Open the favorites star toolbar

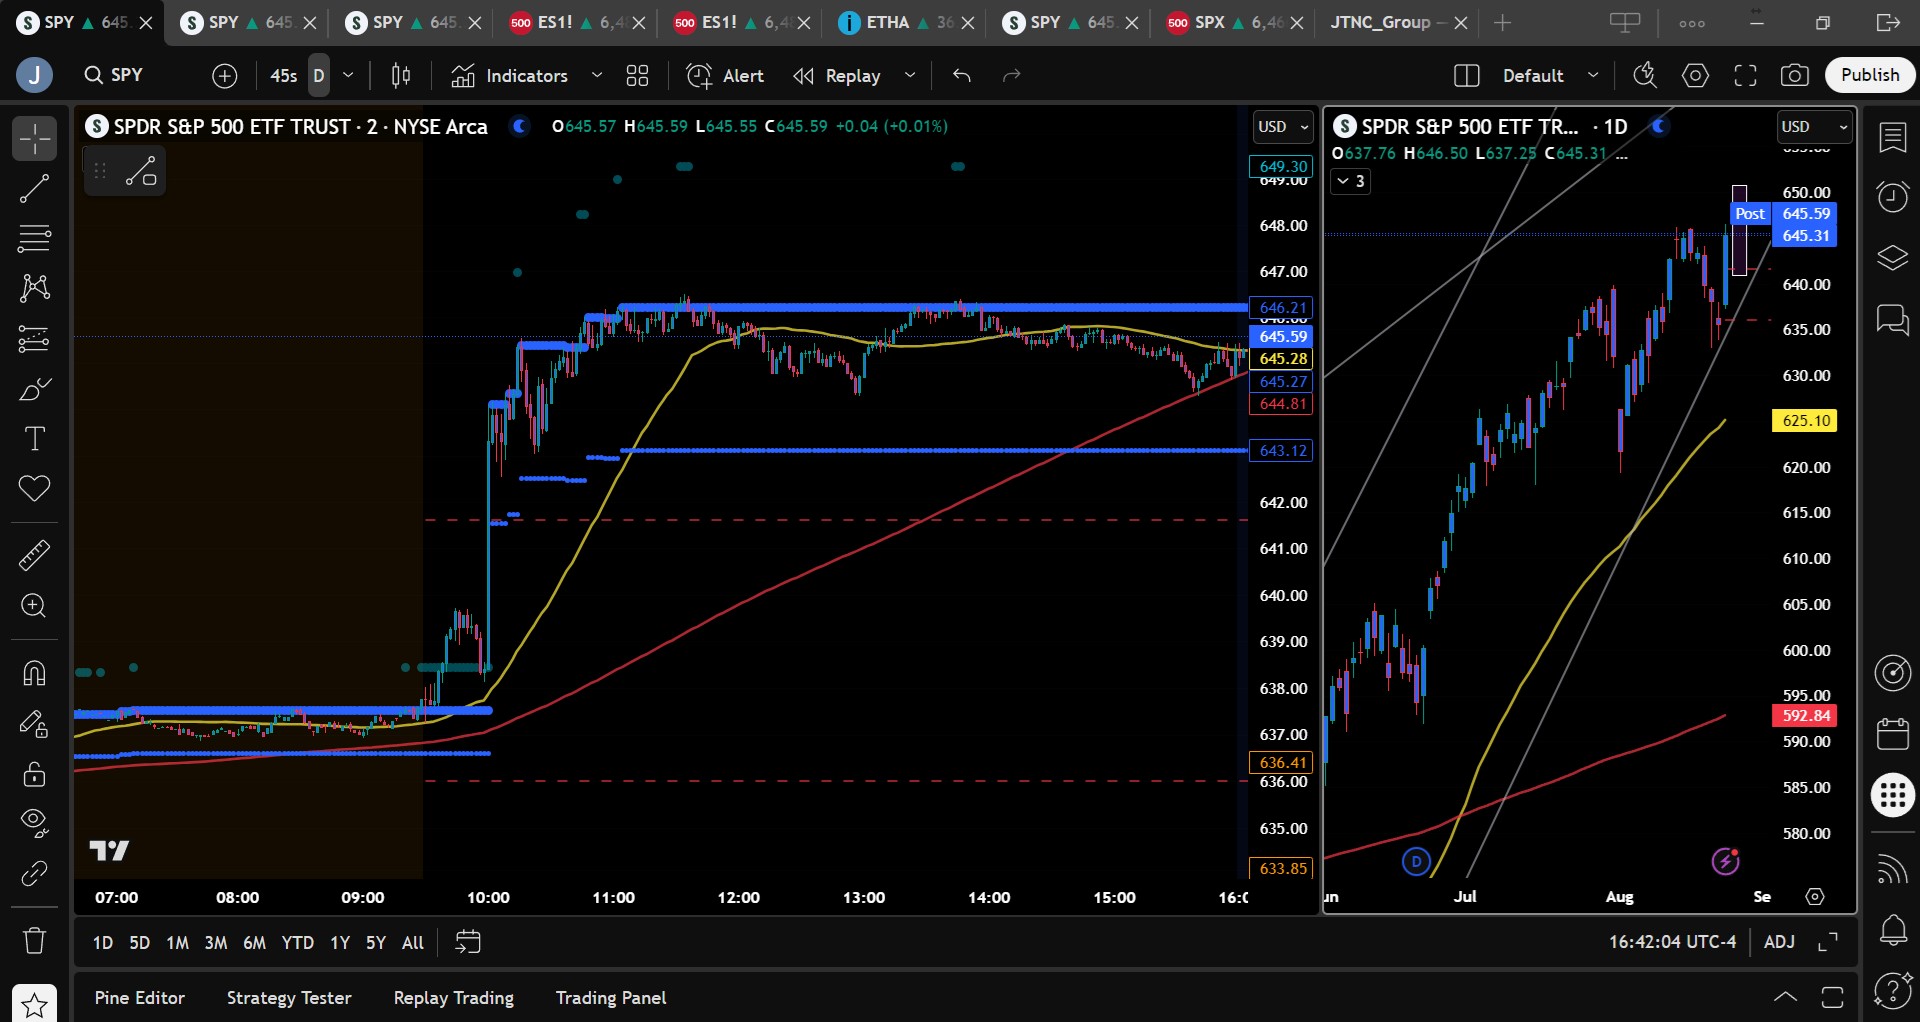pyautogui.click(x=34, y=1004)
